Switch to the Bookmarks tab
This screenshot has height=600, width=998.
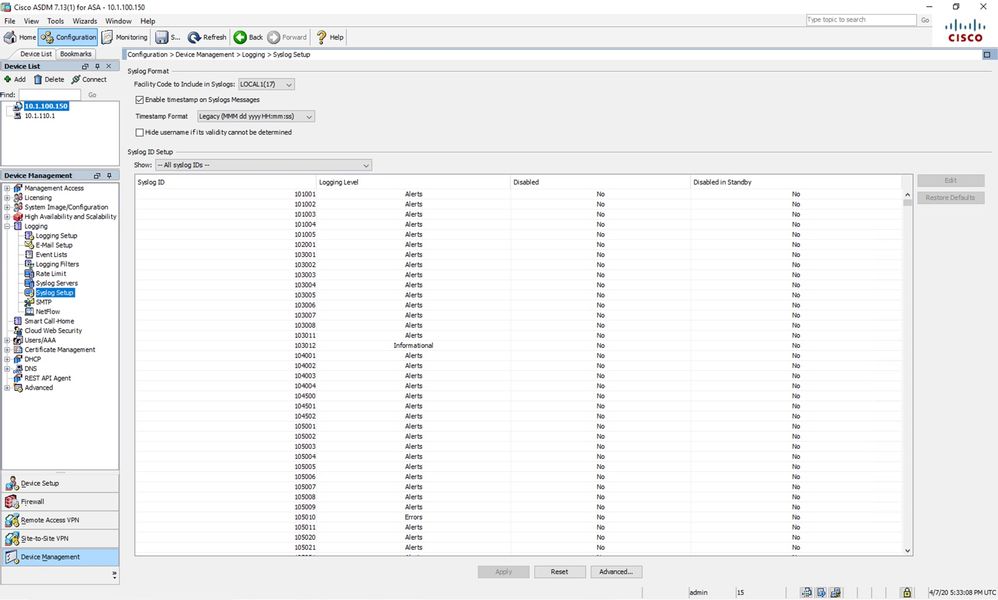pos(76,54)
